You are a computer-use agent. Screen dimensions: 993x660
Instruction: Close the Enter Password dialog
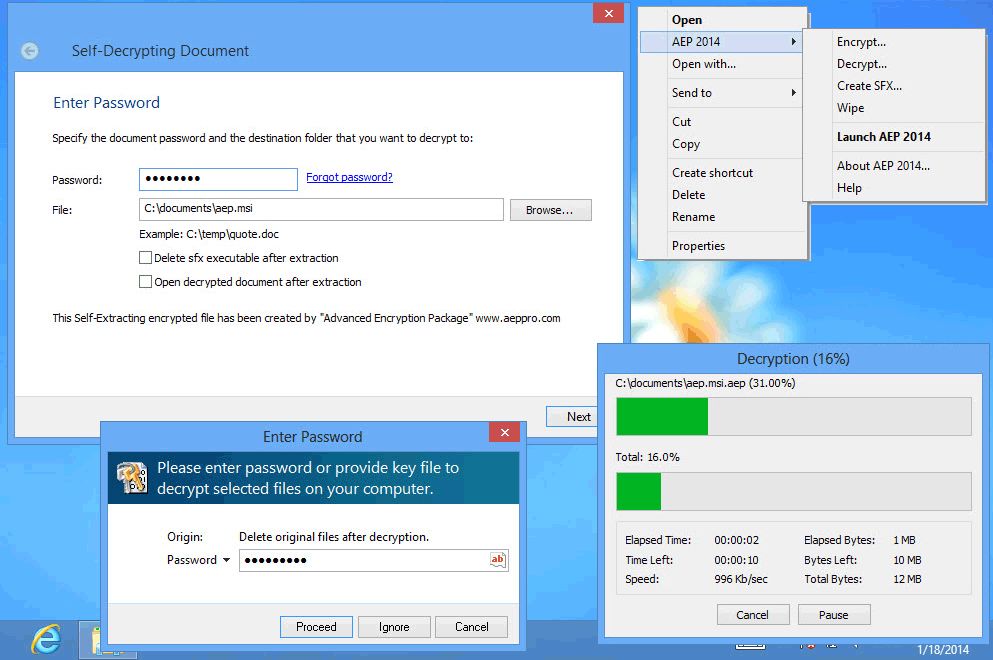(x=504, y=432)
